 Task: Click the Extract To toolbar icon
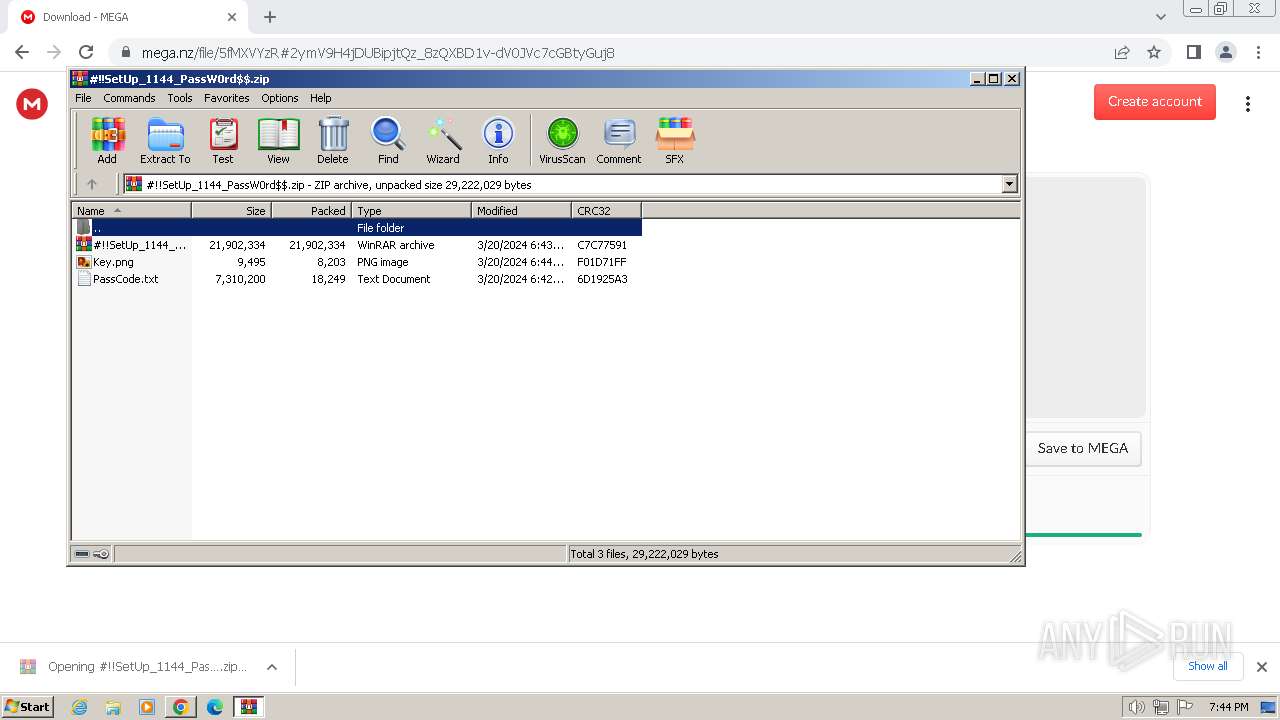click(x=165, y=140)
